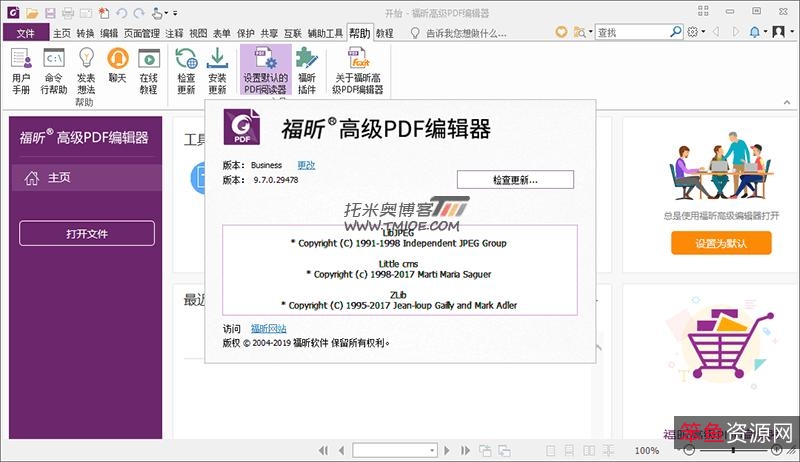800x462 pixels.
Task: Select single page view in status bar
Action: tap(551, 450)
